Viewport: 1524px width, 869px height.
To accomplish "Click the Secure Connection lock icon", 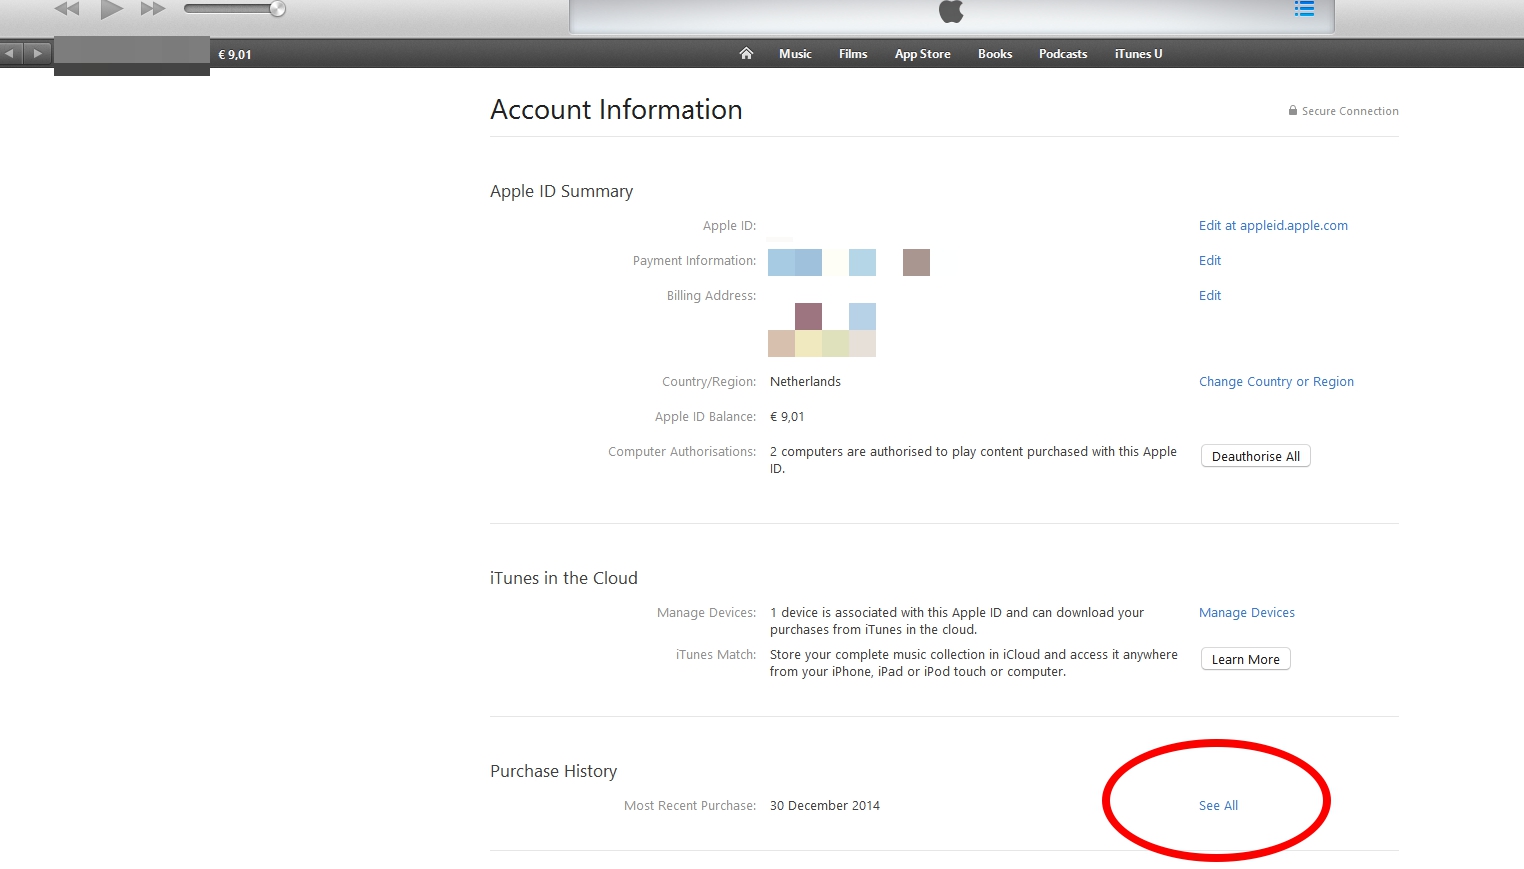I will click(1293, 111).
